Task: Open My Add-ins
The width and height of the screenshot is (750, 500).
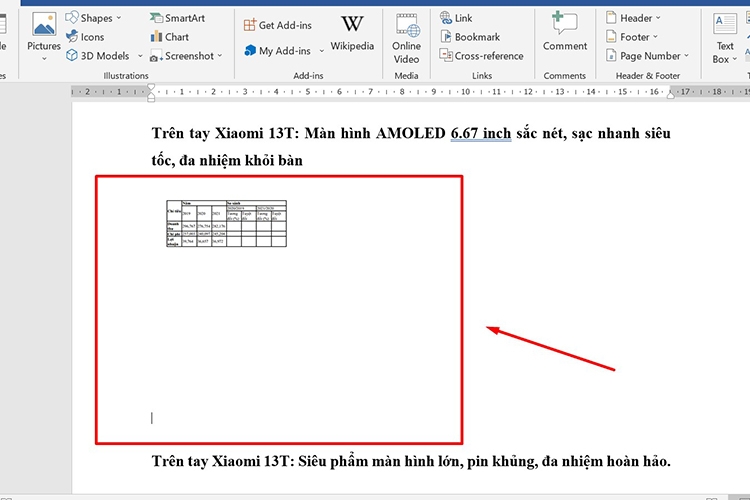Action: coord(277,51)
